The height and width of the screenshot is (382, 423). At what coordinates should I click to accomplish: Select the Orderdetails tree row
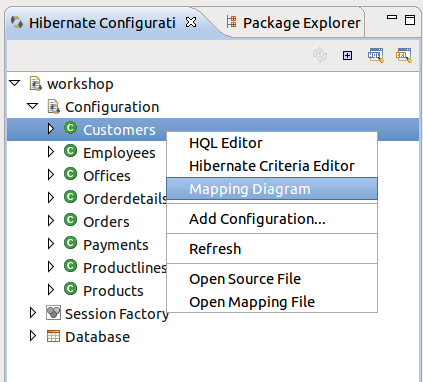(x=125, y=199)
